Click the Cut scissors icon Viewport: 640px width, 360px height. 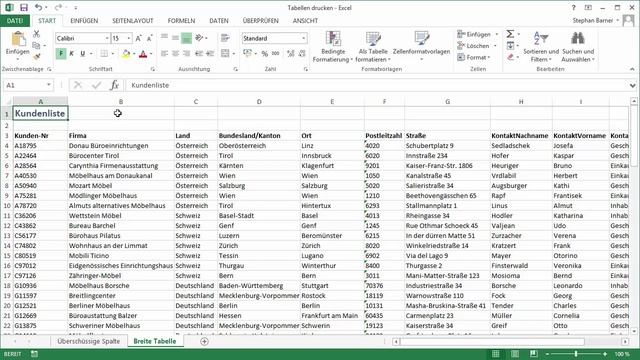36,34
